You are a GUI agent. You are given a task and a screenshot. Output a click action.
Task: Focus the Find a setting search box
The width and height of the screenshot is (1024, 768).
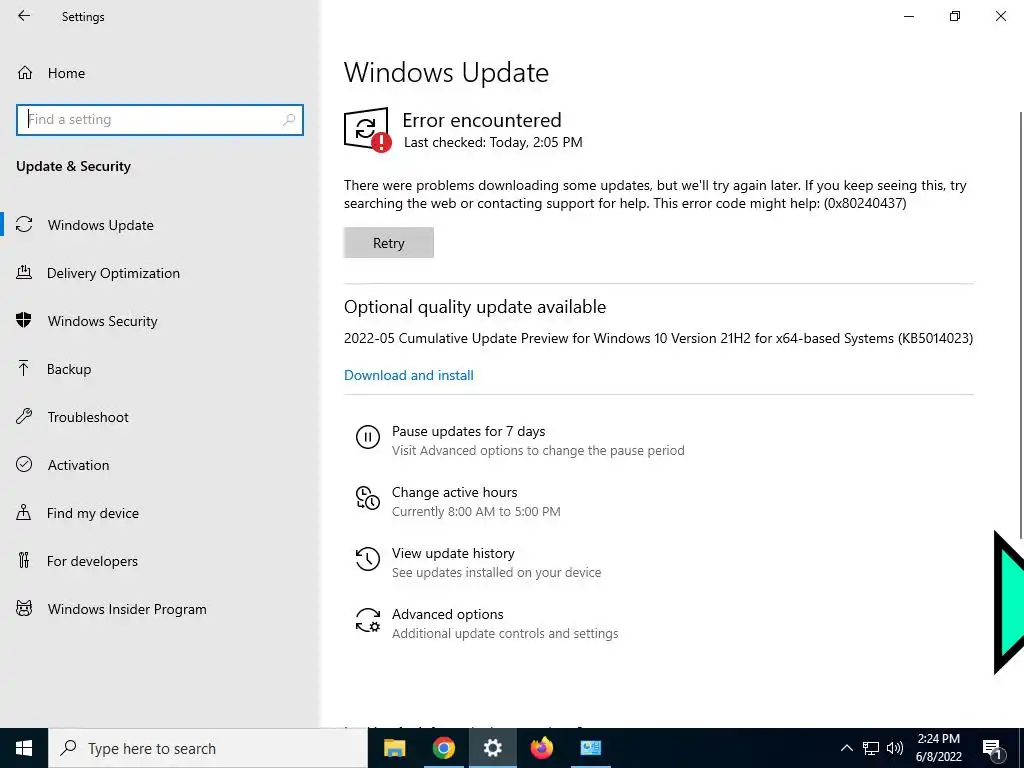click(160, 120)
